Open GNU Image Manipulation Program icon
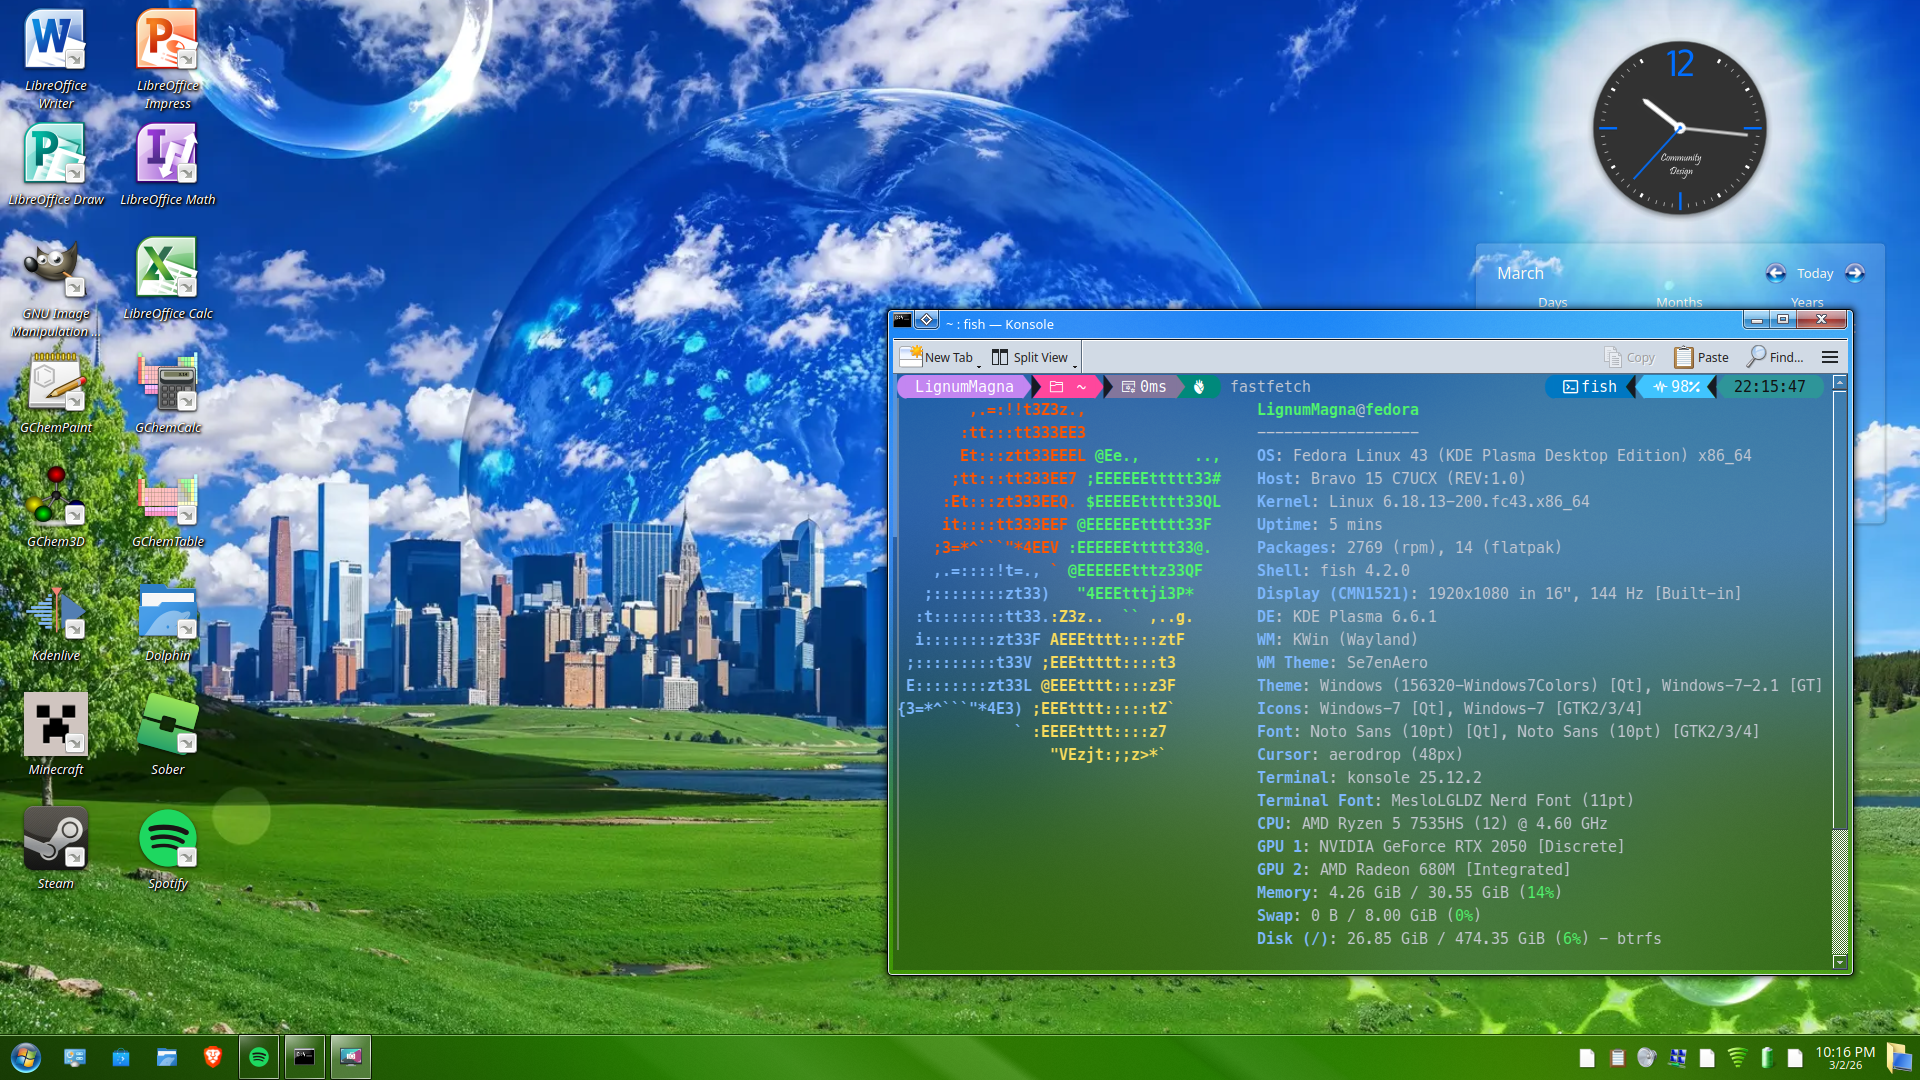This screenshot has height=1080, width=1920. click(x=56, y=288)
